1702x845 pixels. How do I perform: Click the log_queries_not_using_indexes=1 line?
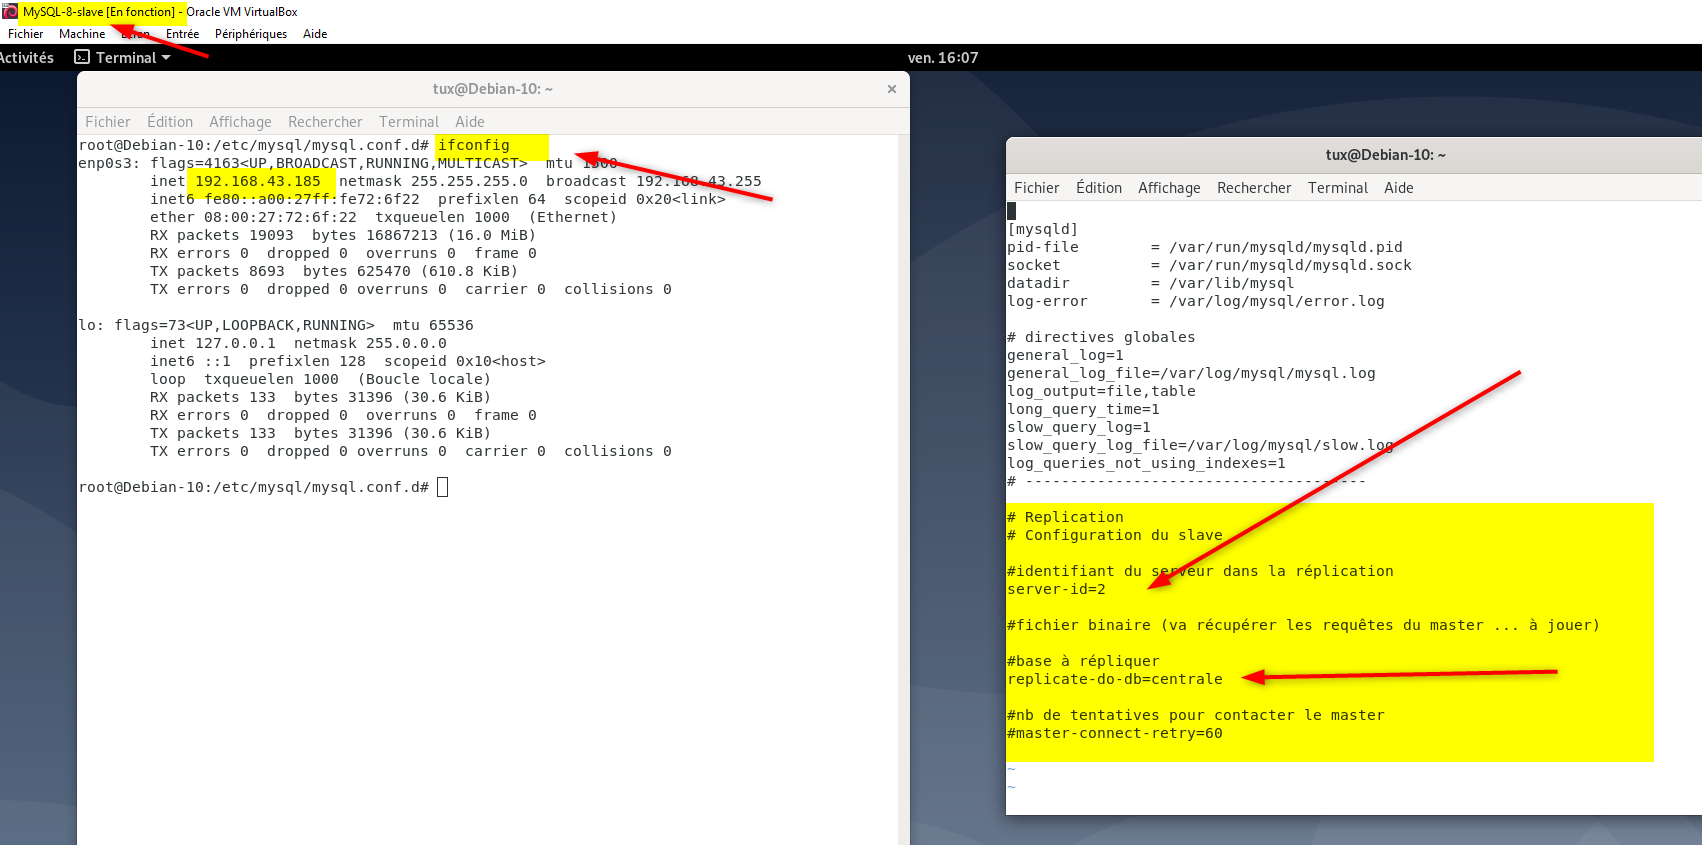click(1146, 463)
